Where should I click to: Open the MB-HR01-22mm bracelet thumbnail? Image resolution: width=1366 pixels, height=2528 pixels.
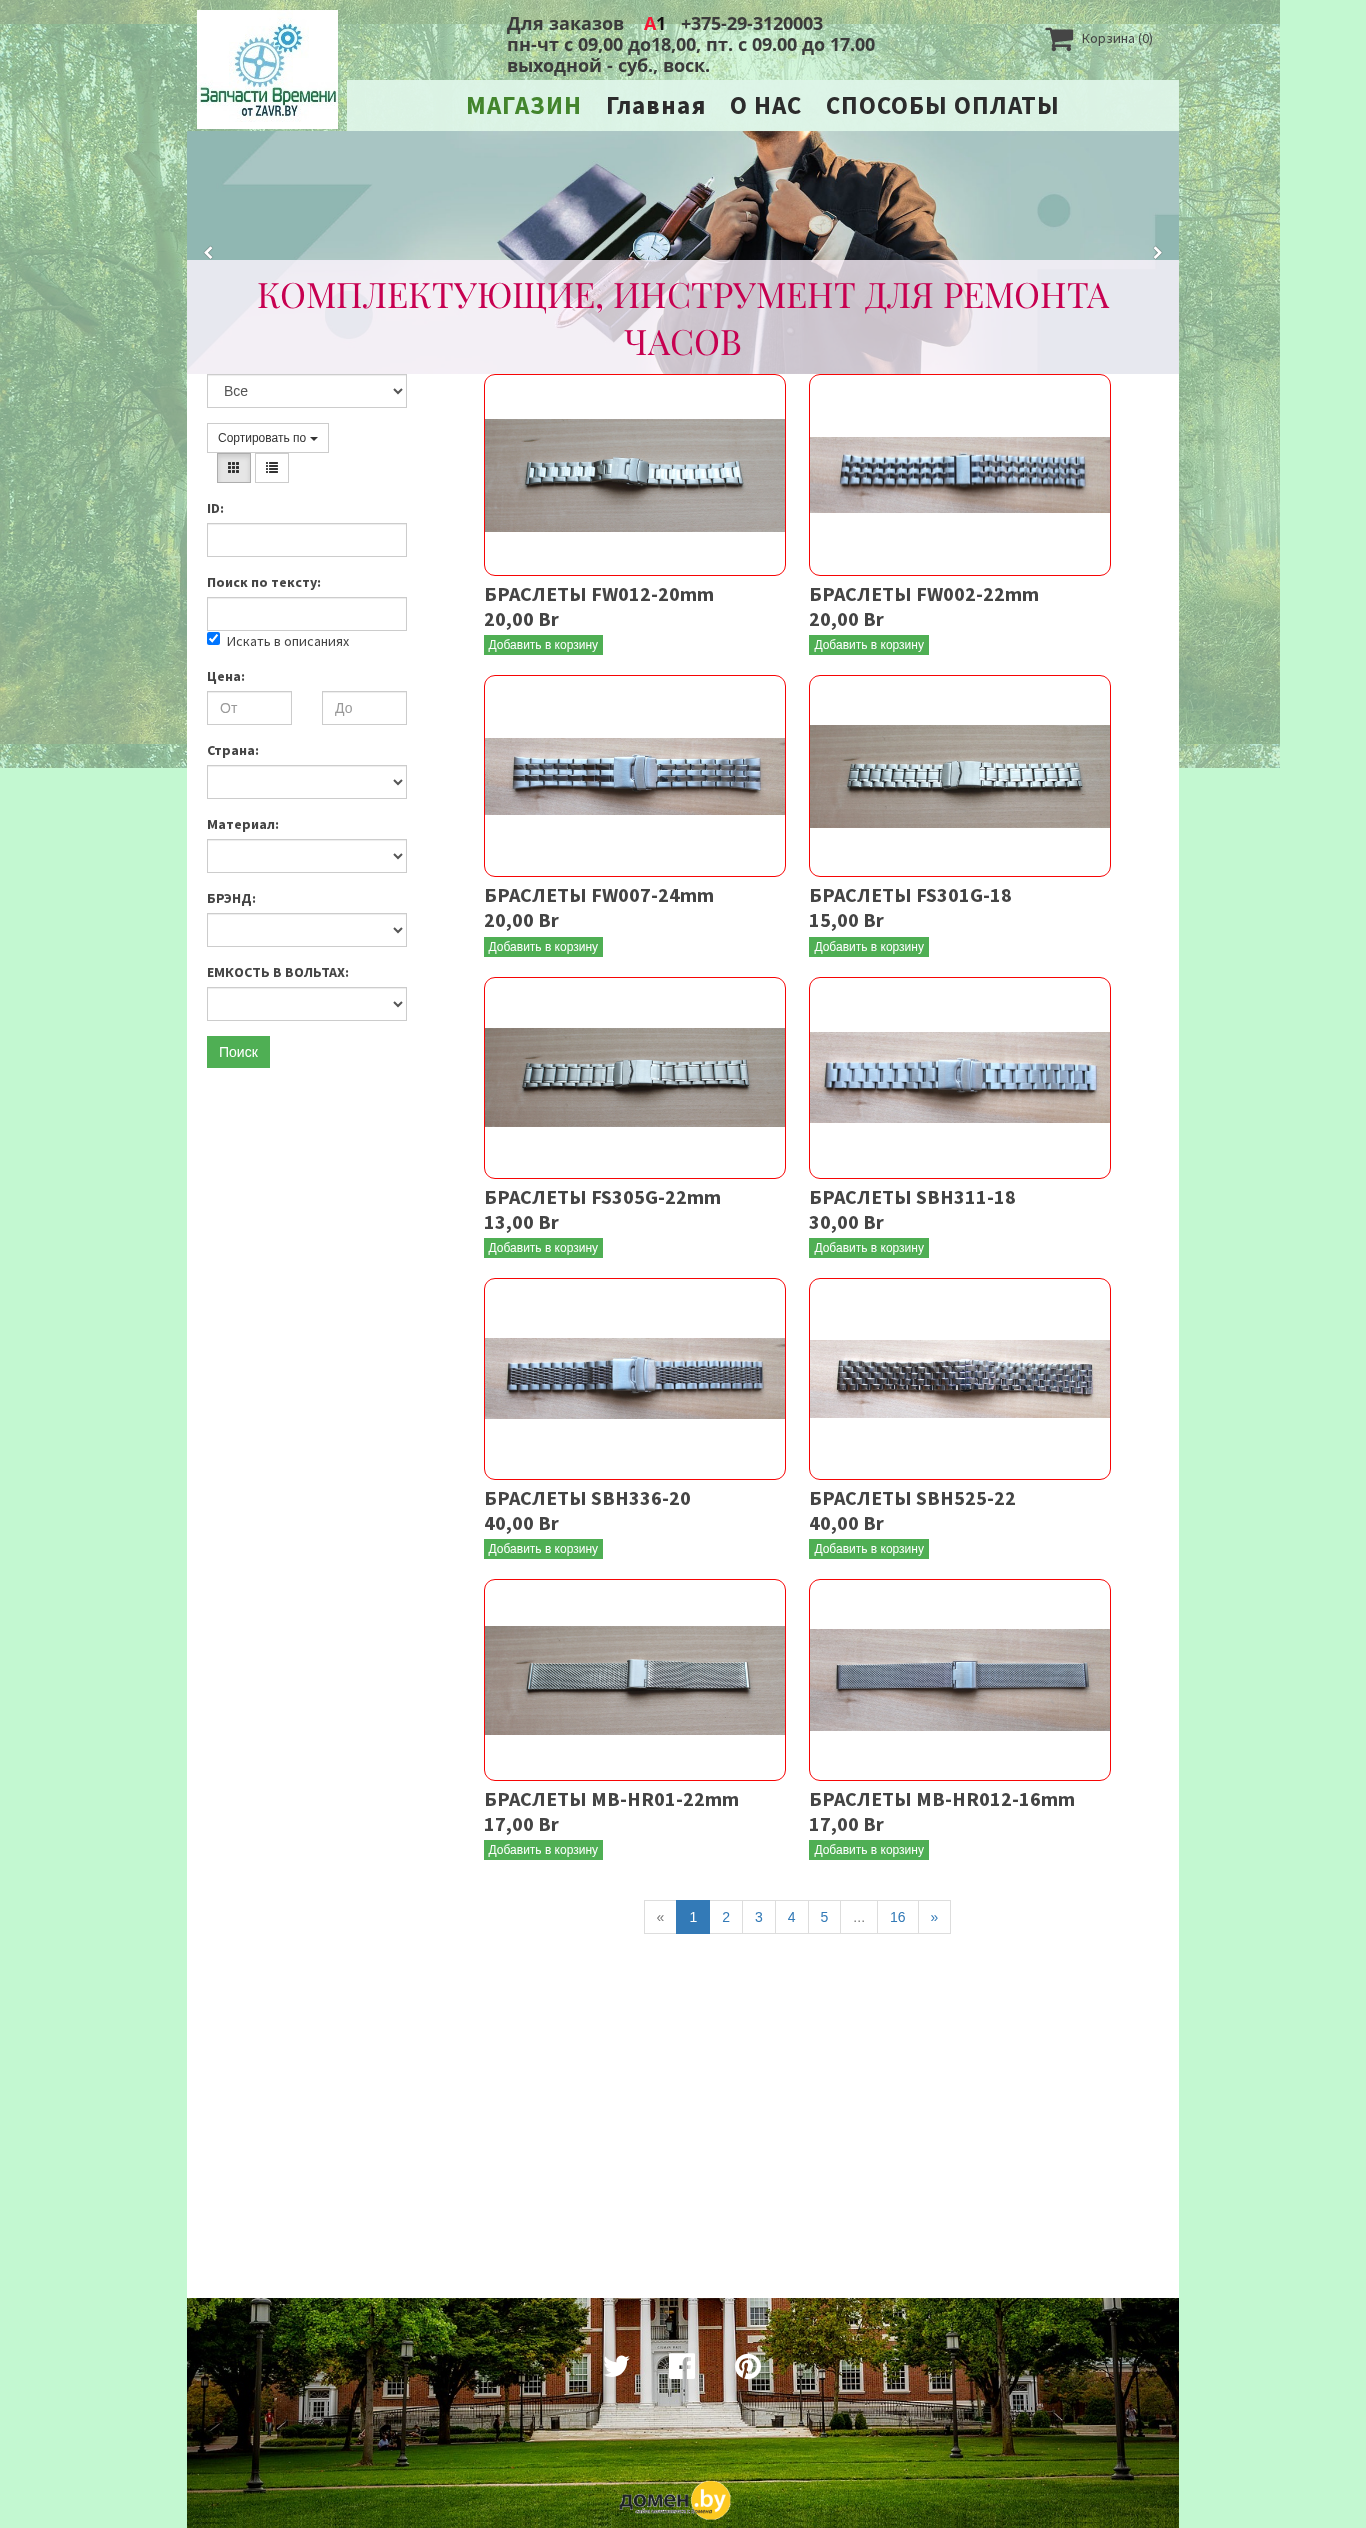635,1680
